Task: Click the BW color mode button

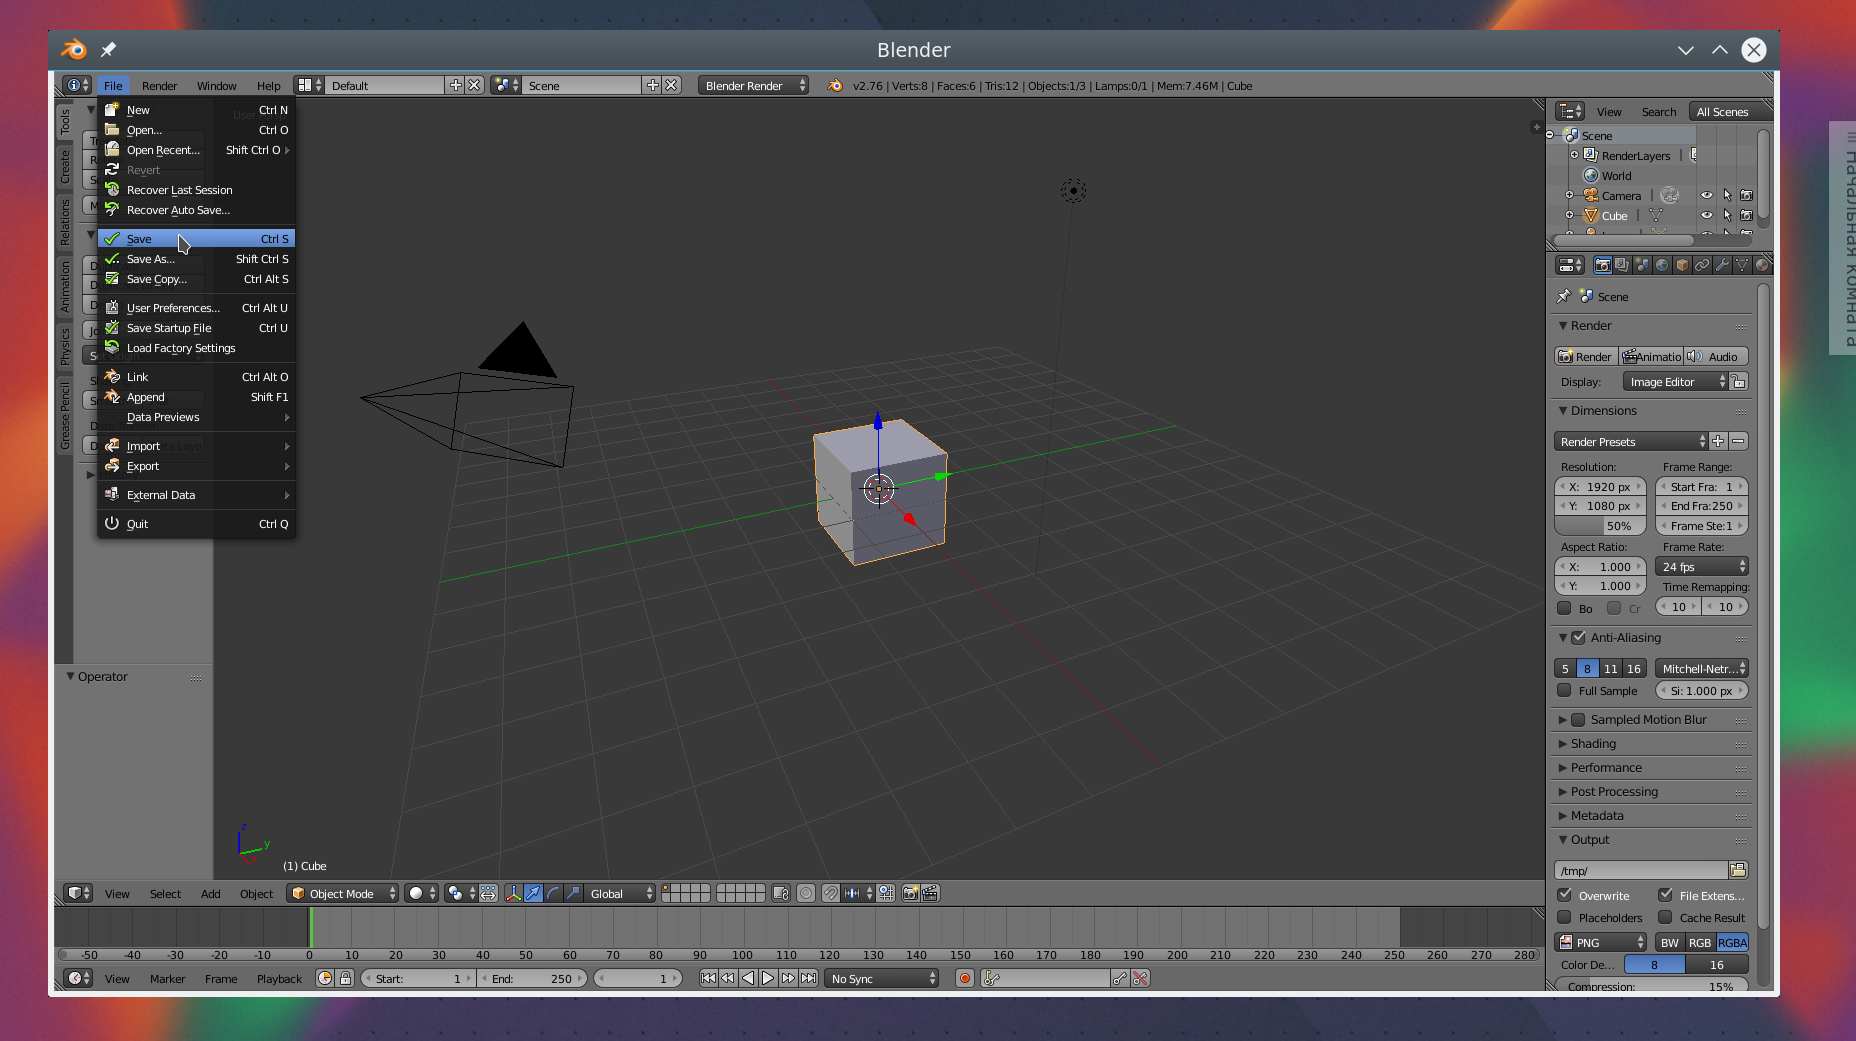Action: [x=1670, y=943]
